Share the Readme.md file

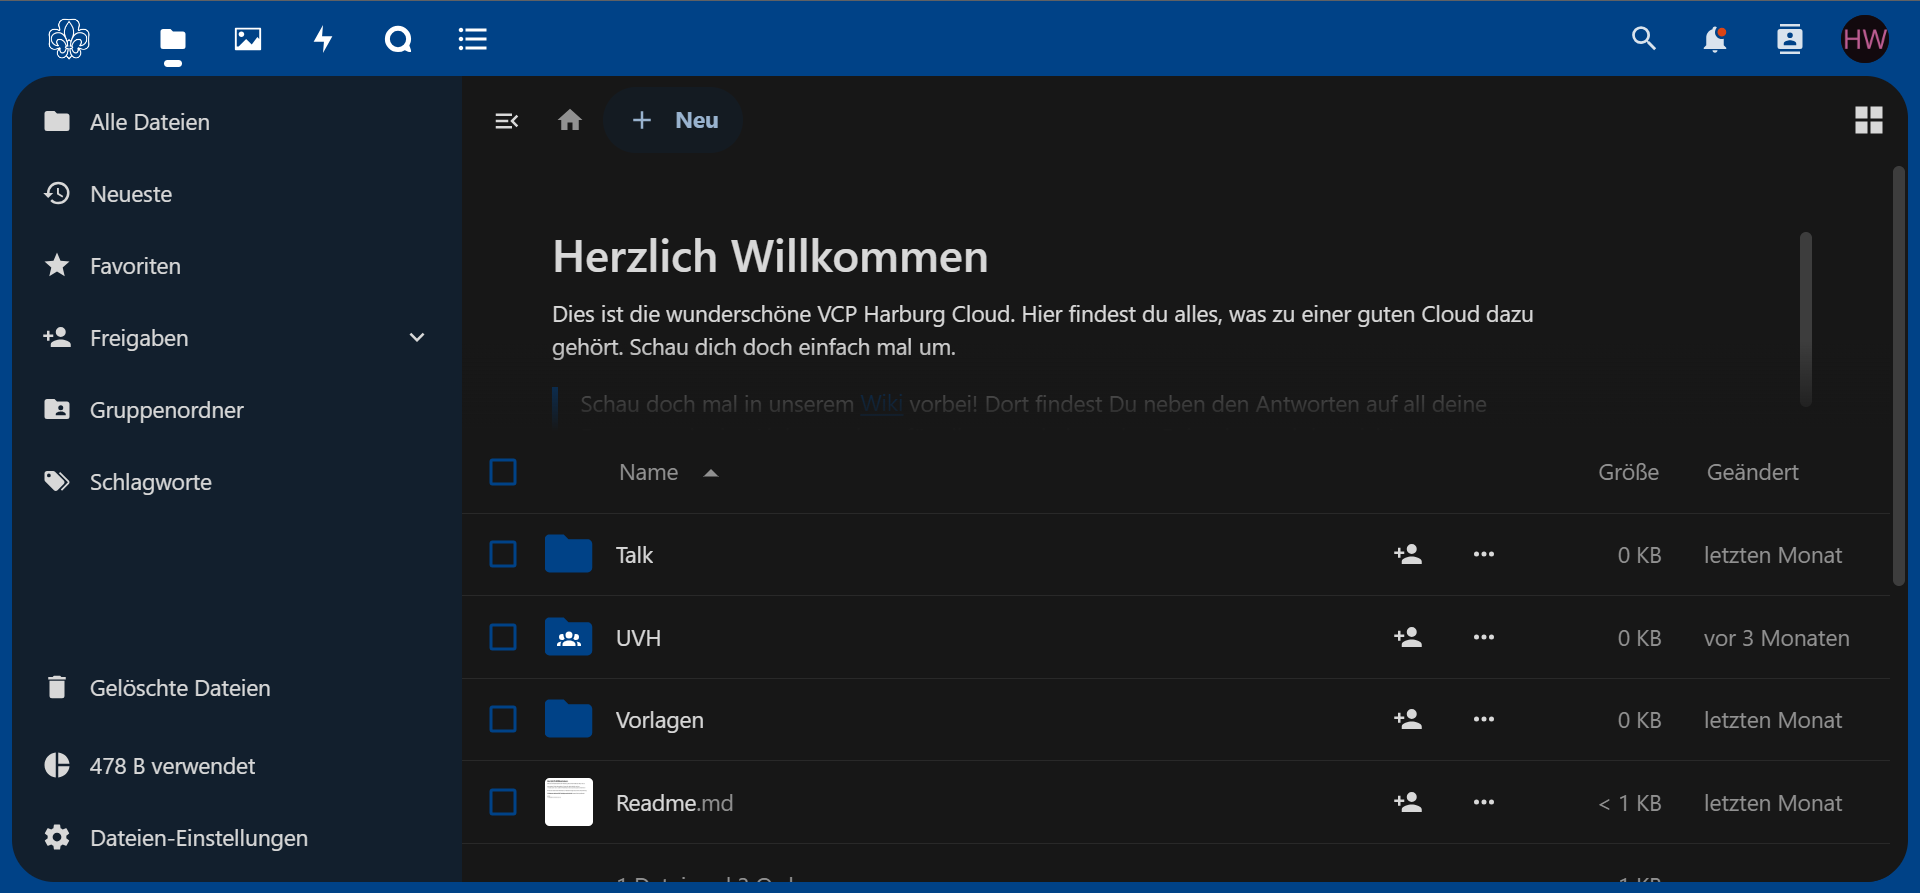coord(1408,802)
